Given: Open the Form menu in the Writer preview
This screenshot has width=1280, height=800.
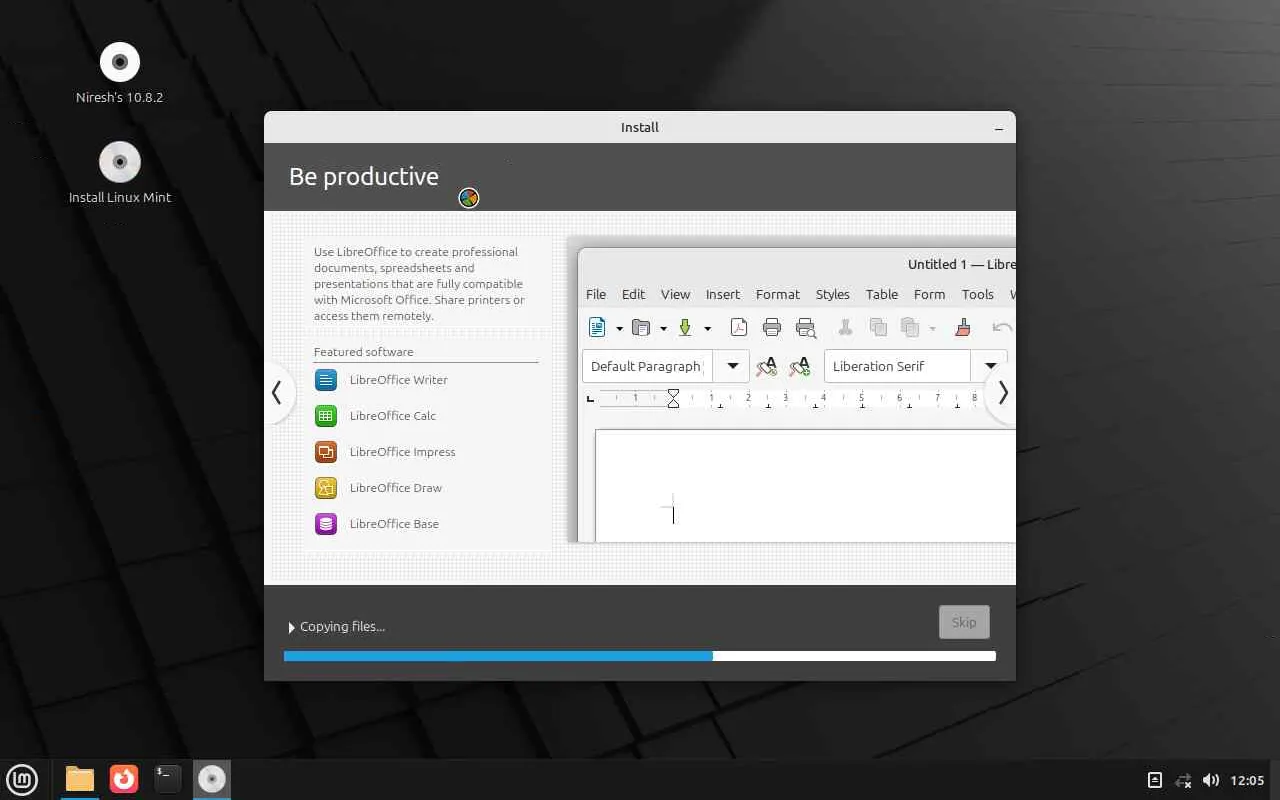Looking at the screenshot, I should pos(929,294).
